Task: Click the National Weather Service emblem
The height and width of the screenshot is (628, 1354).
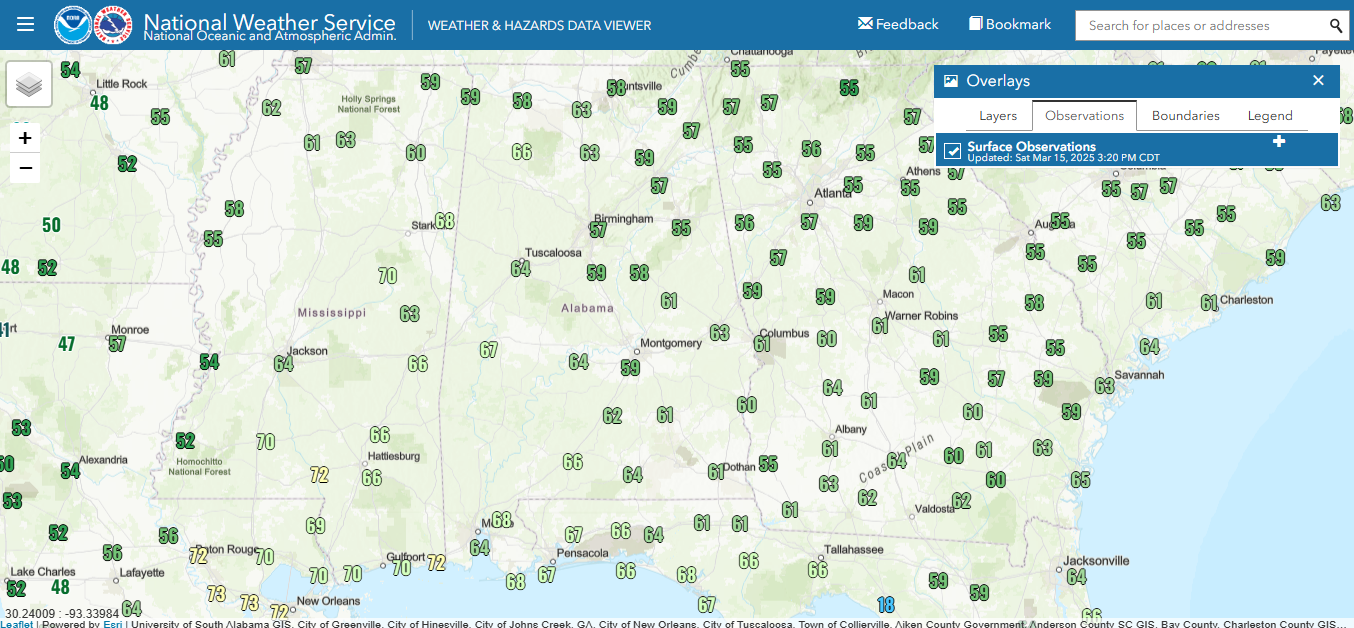Action: pyautogui.click(x=113, y=25)
